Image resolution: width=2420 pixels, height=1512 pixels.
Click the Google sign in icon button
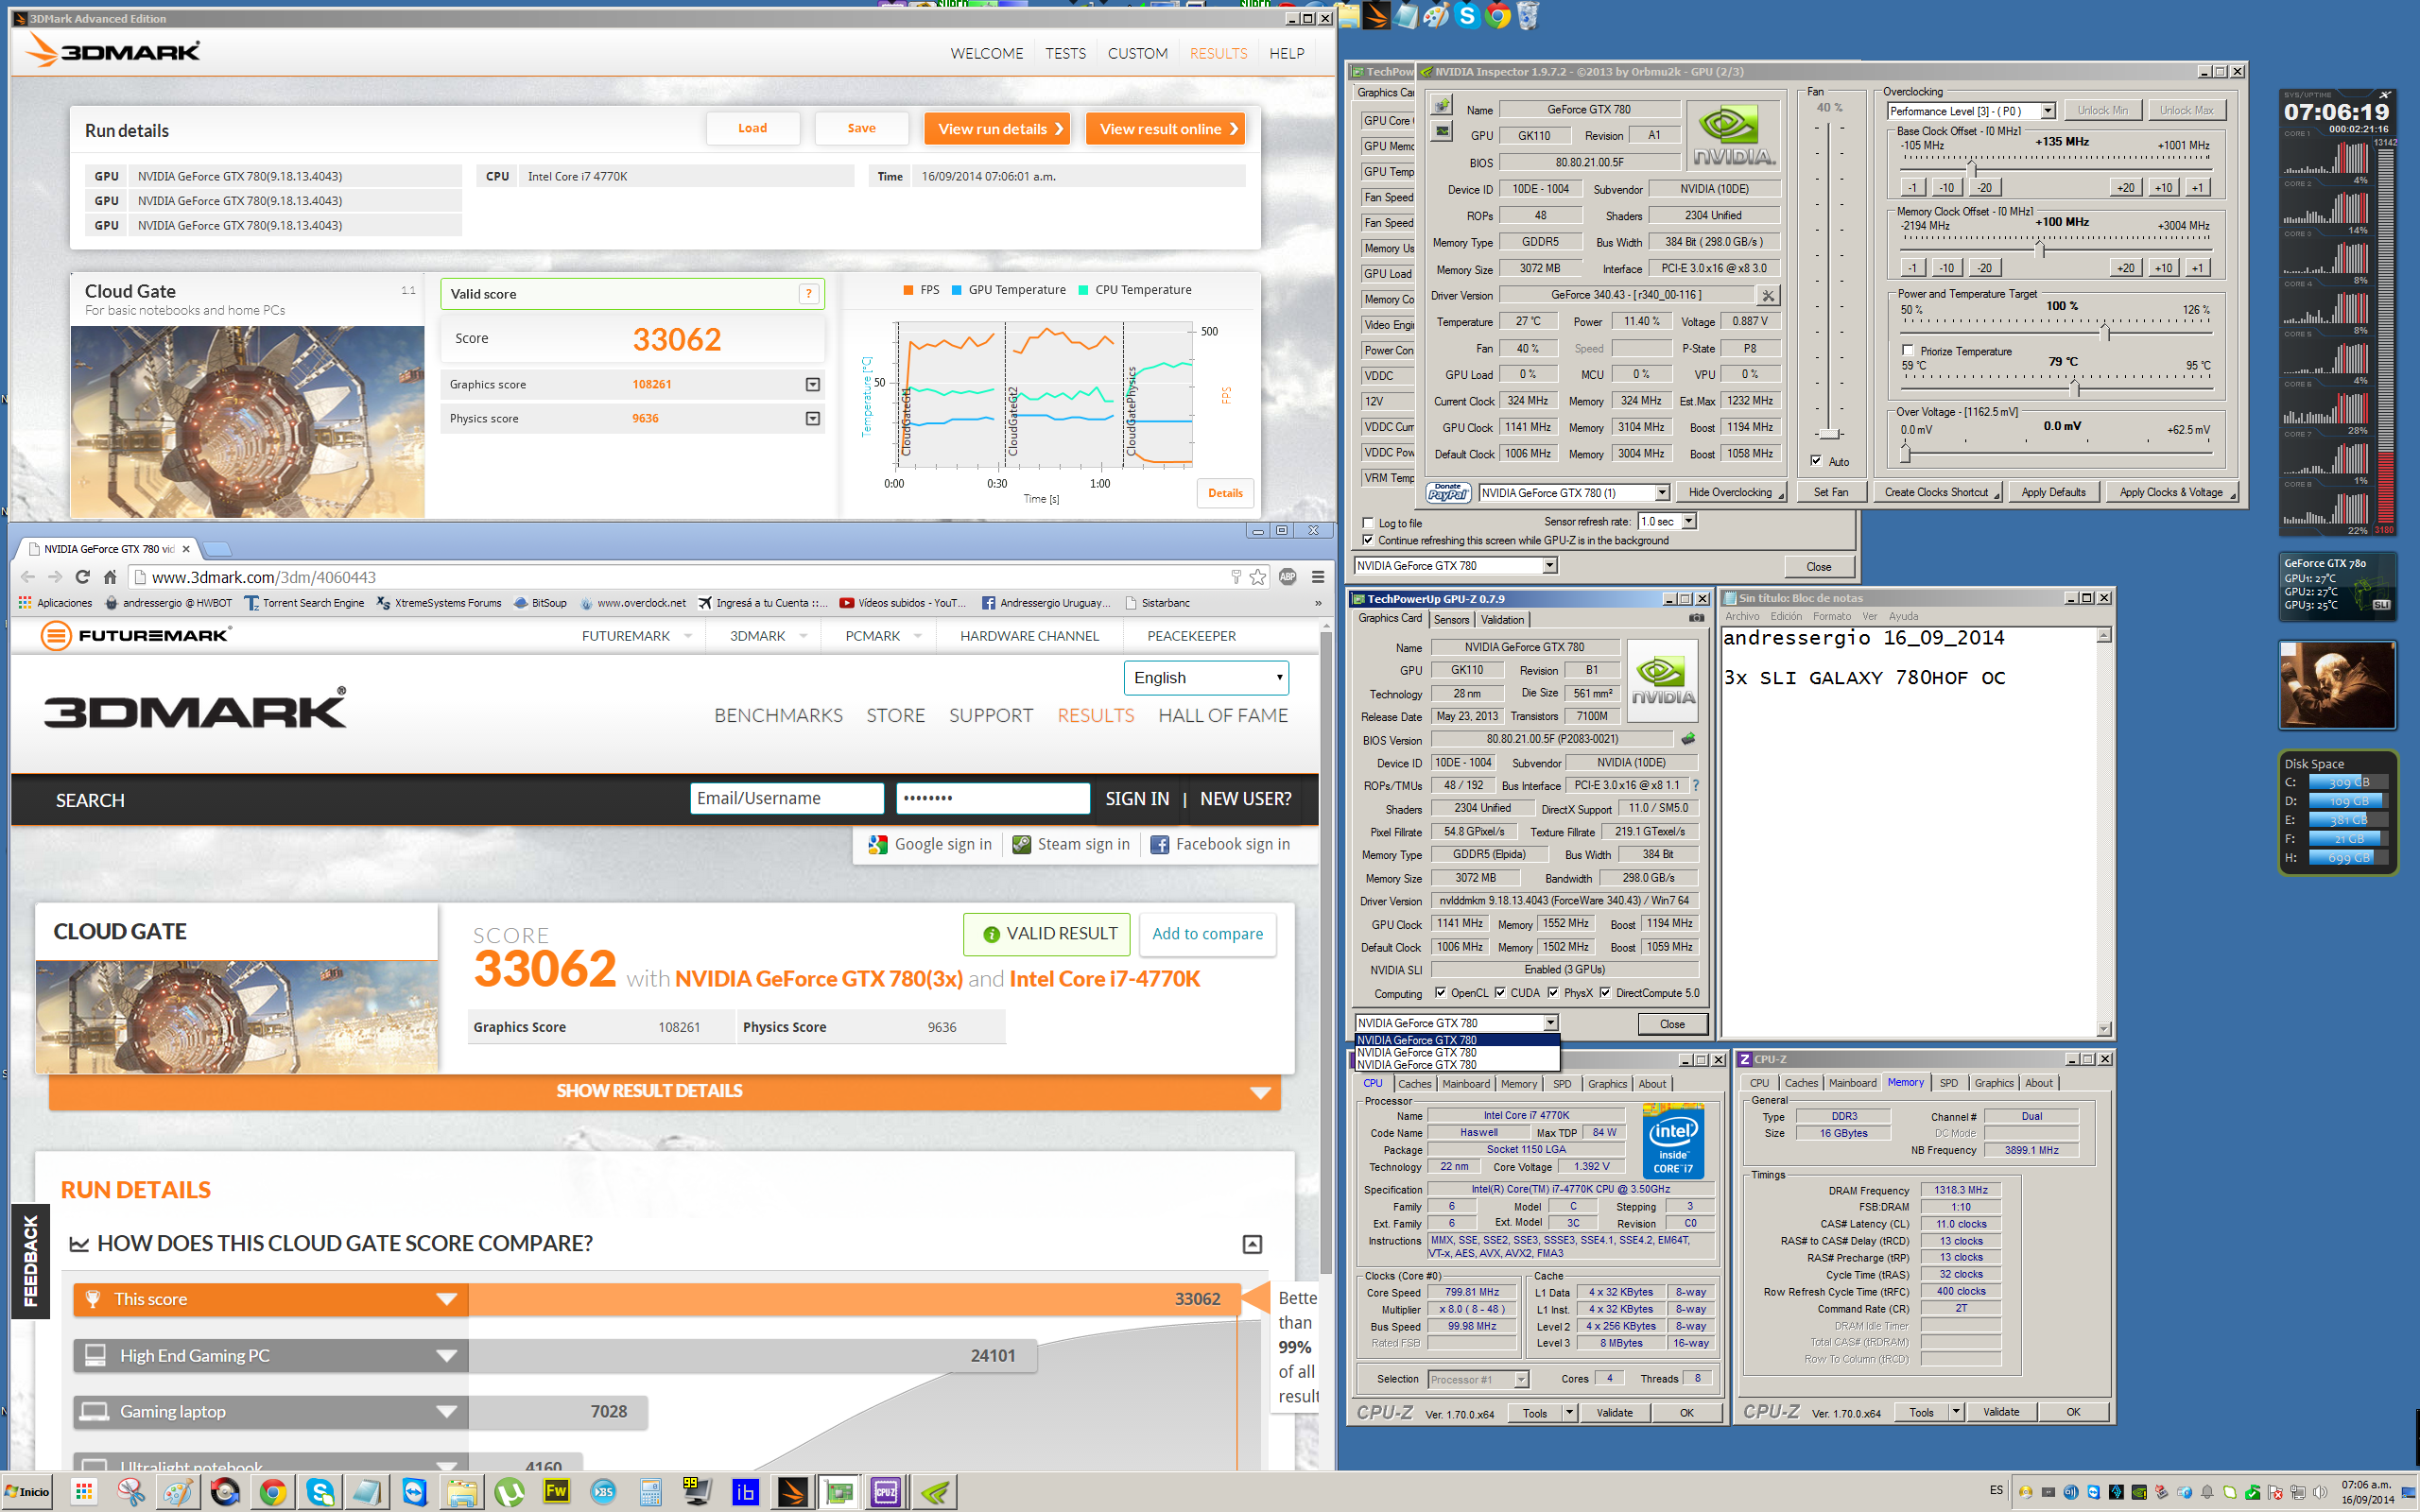[930, 844]
